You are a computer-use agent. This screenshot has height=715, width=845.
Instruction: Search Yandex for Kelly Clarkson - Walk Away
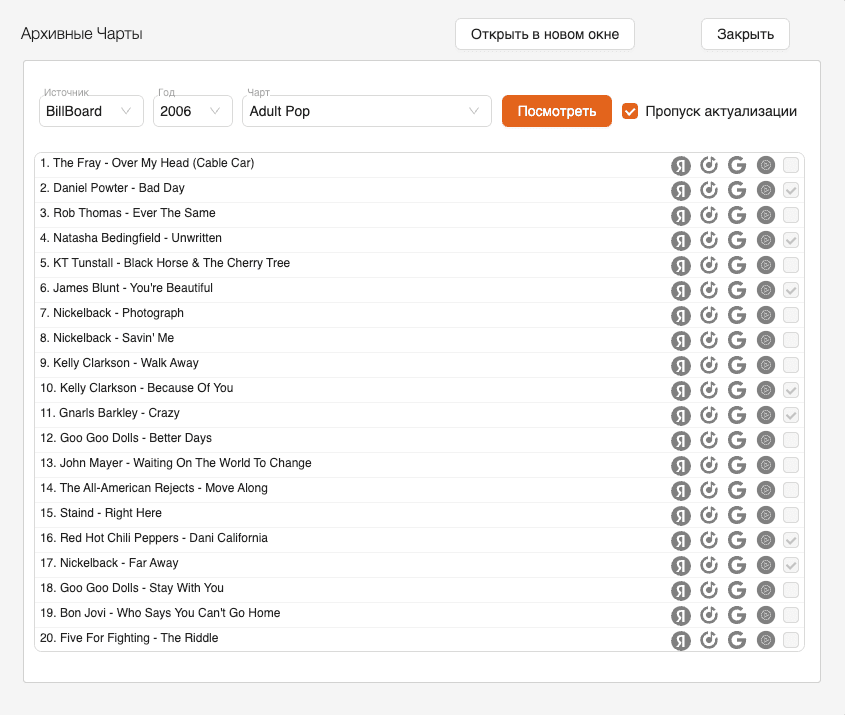pos(681,366)
